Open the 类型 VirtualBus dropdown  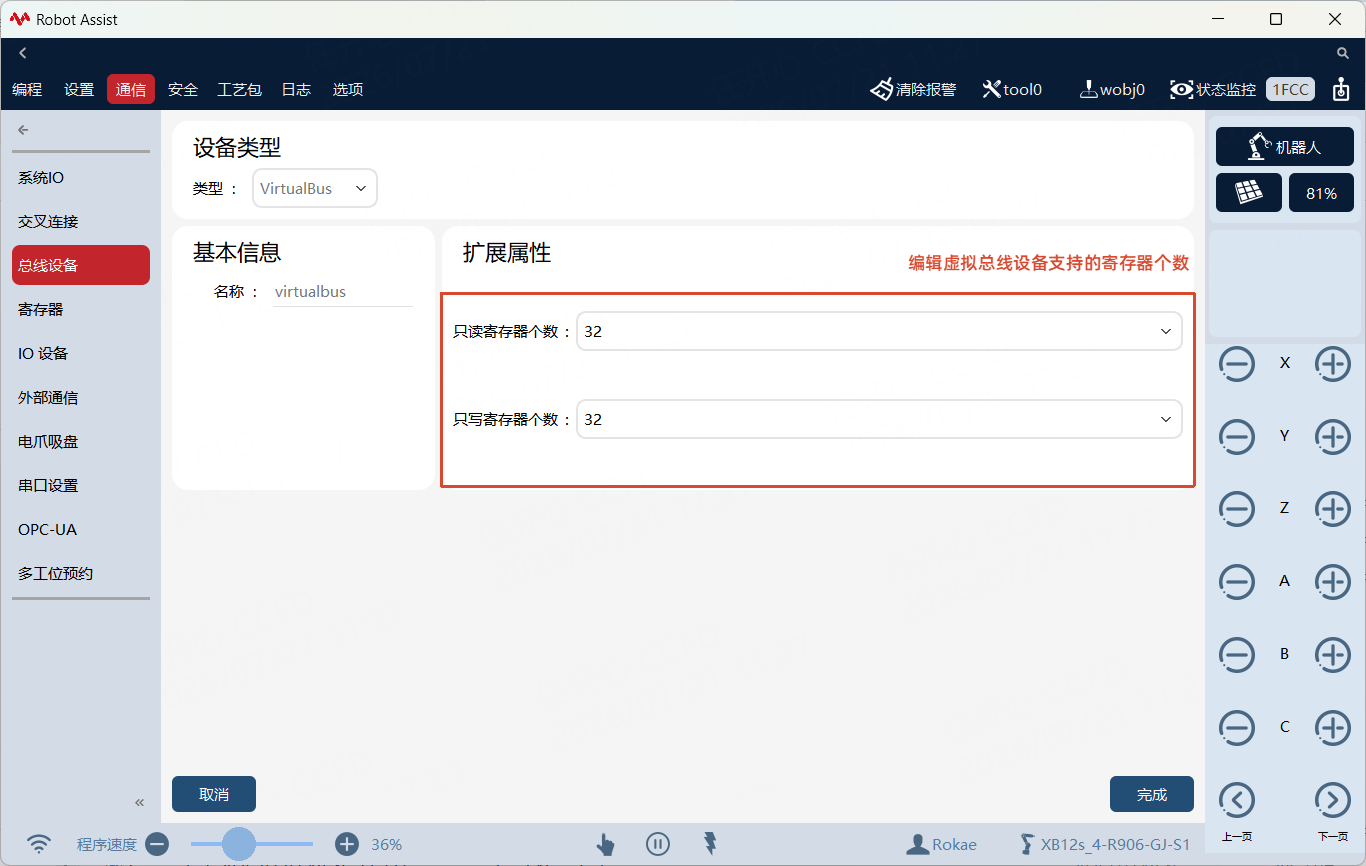pos(315,188)
